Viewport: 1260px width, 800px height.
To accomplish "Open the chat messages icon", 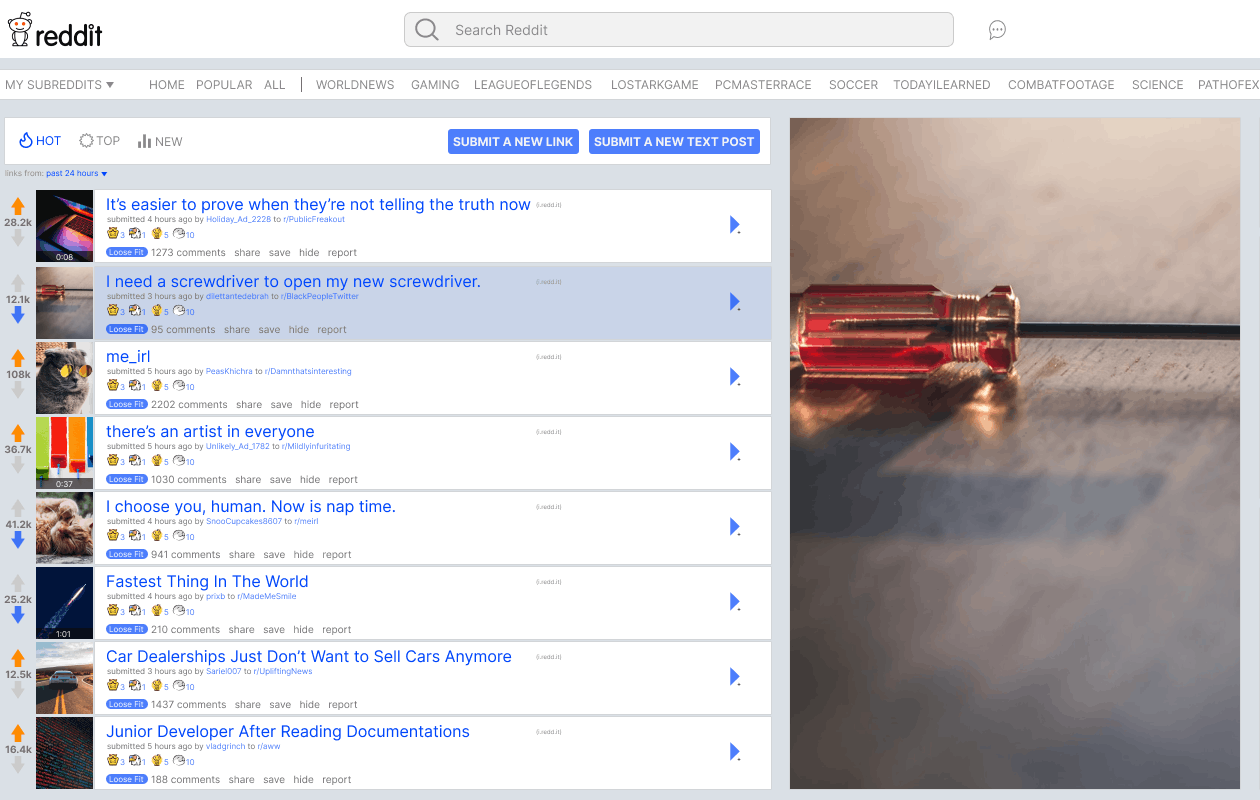I will 997,30.
